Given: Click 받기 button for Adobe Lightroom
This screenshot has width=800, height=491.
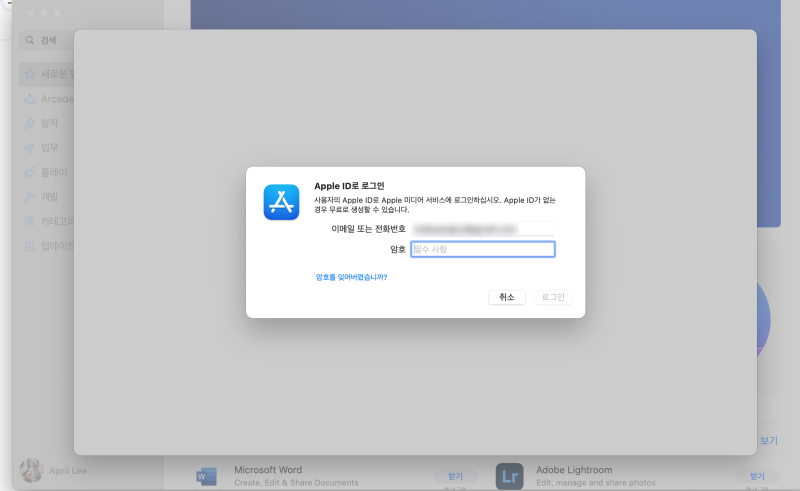Looking at the screenshot, I should point(757,476).
